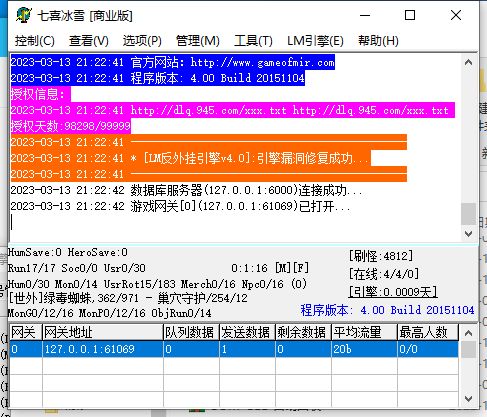Click the 授权信息 log line
This screenshot has height=417, width=487.
click(40, 94)
